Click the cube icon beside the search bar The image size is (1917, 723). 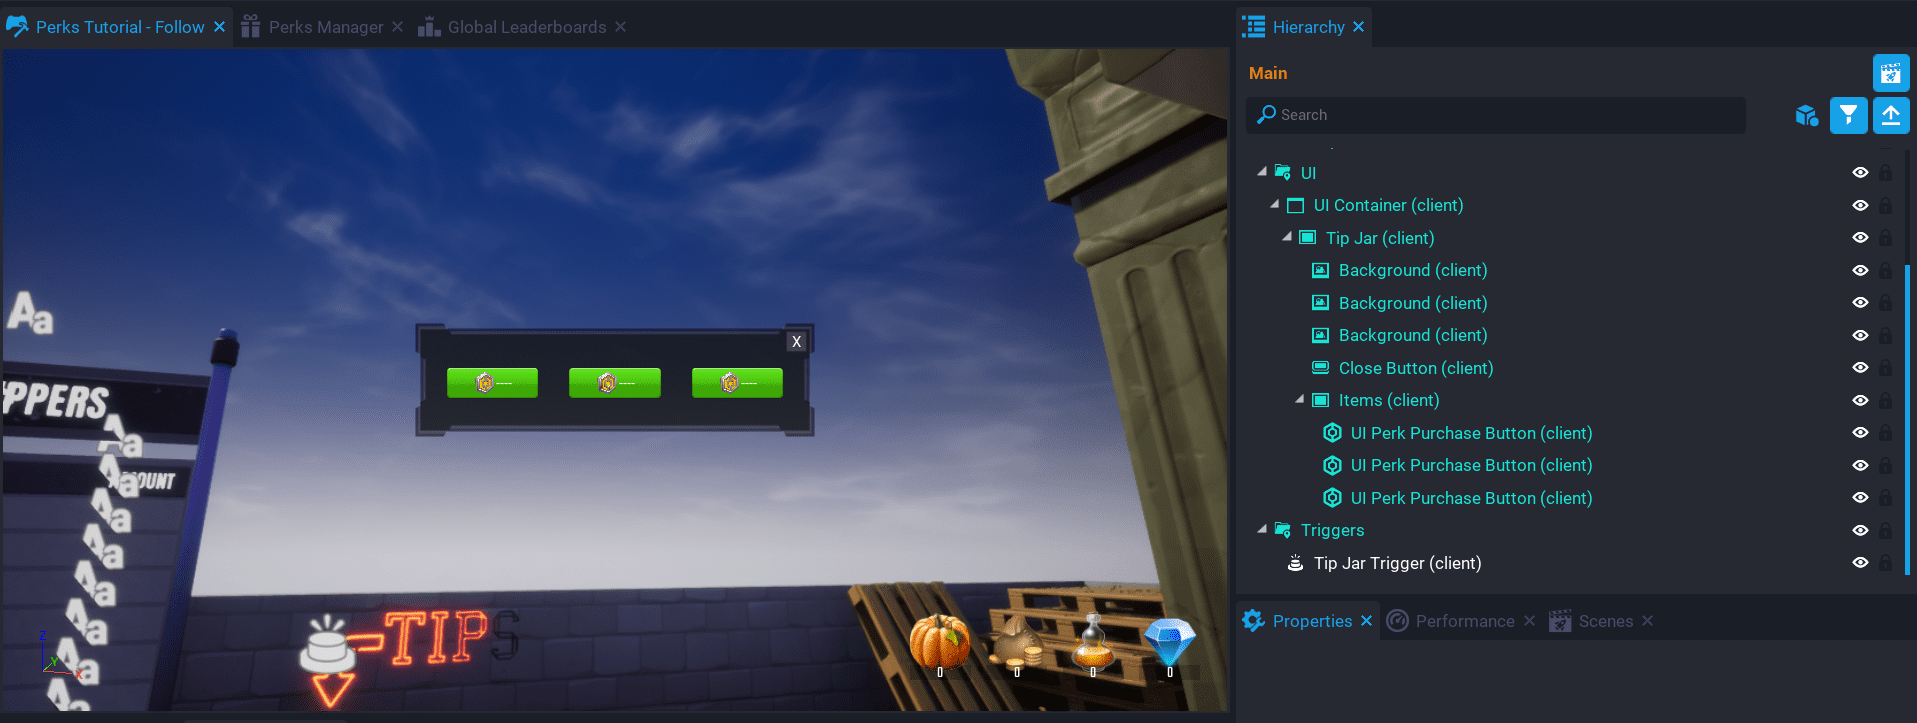point(1806,115)
